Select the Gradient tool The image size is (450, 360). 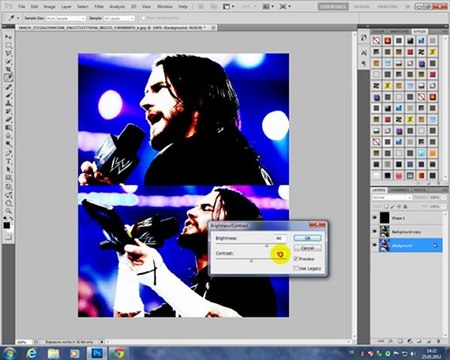pyautogui.click(x=8, y=127)
